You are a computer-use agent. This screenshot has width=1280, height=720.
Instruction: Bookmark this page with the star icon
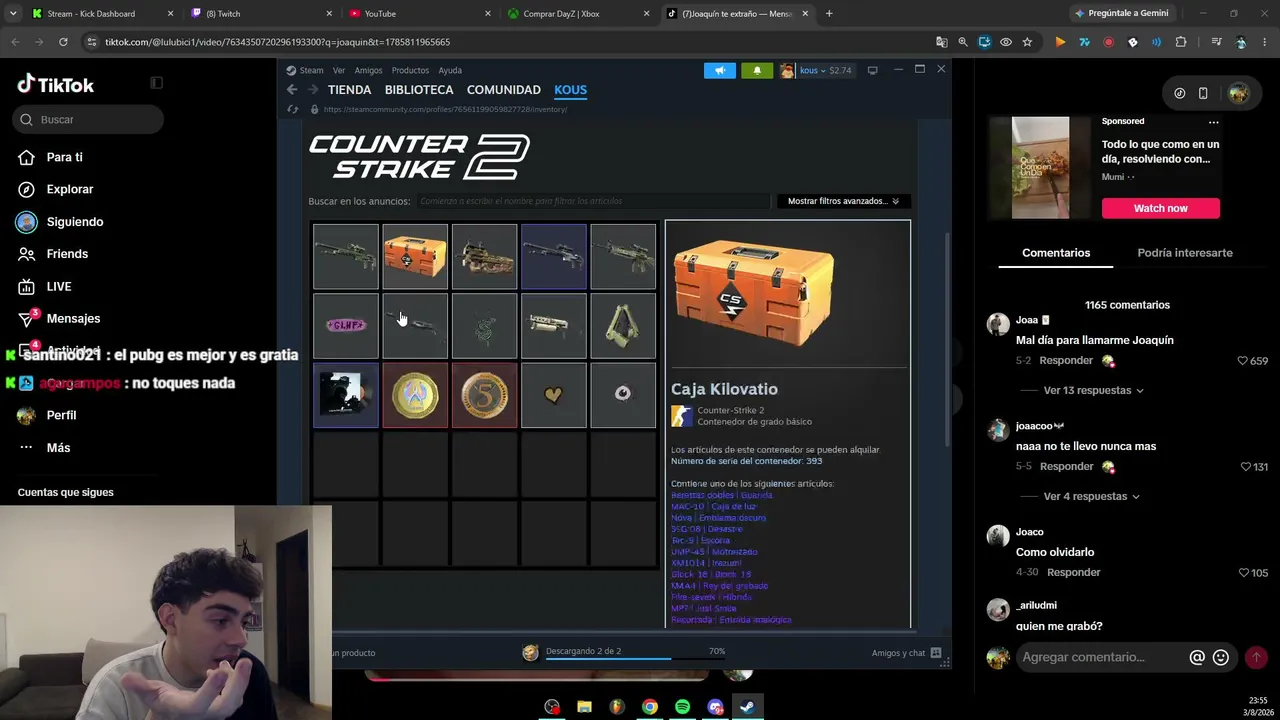pyautogui.click(x=1027, y=42)
